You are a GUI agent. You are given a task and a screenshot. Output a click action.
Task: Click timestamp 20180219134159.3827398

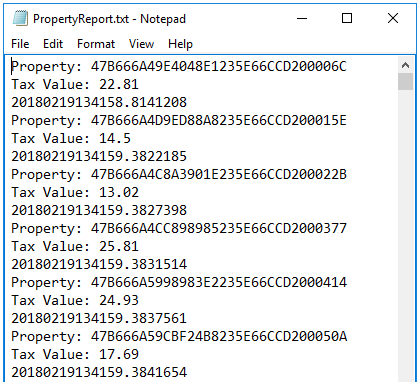[99, 210]
